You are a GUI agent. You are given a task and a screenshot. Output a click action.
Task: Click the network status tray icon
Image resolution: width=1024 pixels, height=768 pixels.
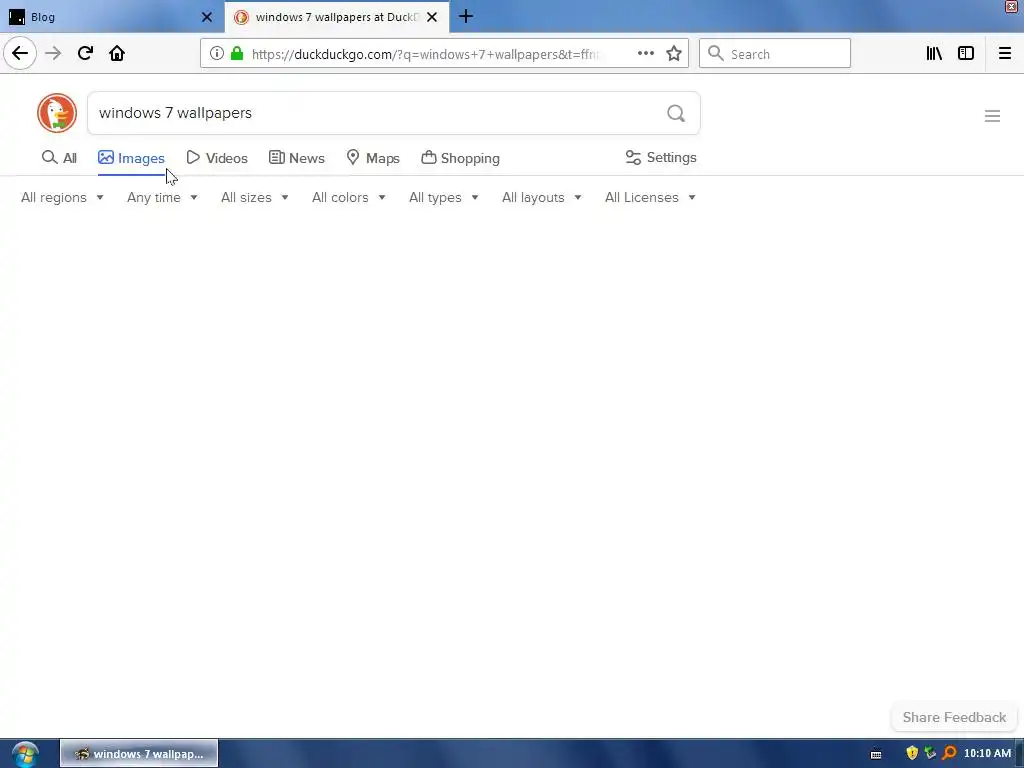click(931, 754)
